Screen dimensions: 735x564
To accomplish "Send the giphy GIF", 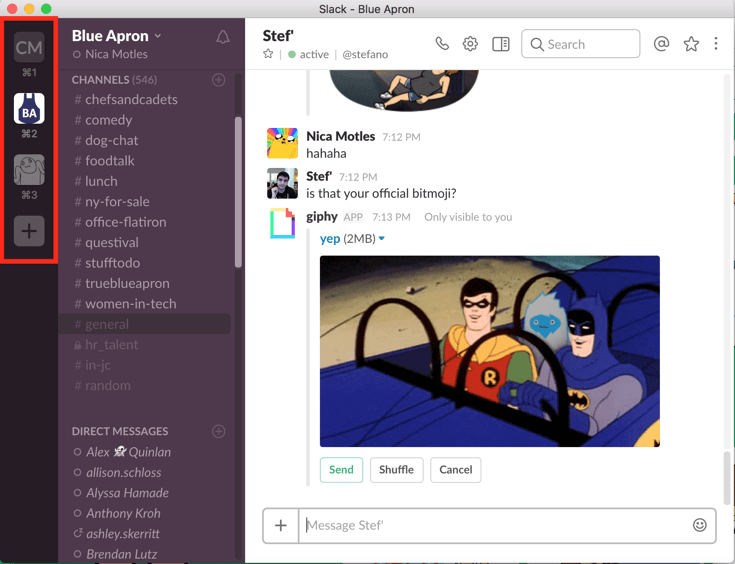I will 341,470.
